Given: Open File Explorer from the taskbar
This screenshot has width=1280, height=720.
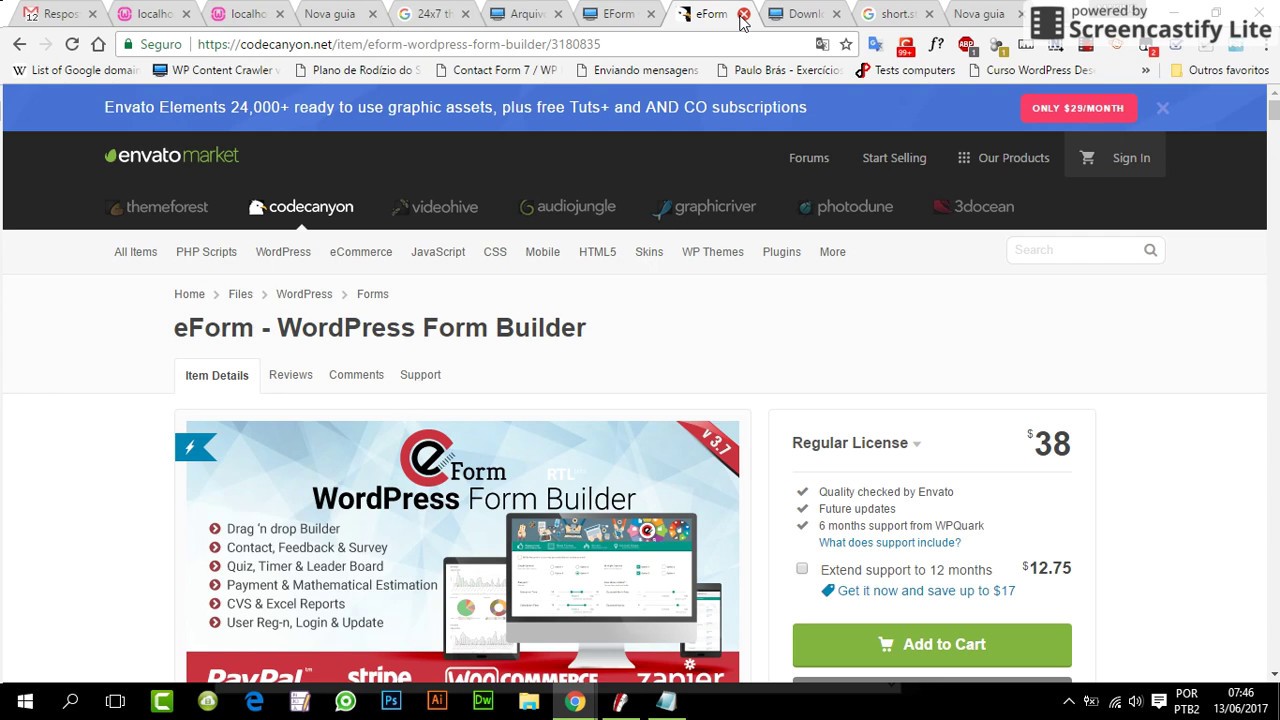Looking at the screenshot, I should [x=529, y=701].
